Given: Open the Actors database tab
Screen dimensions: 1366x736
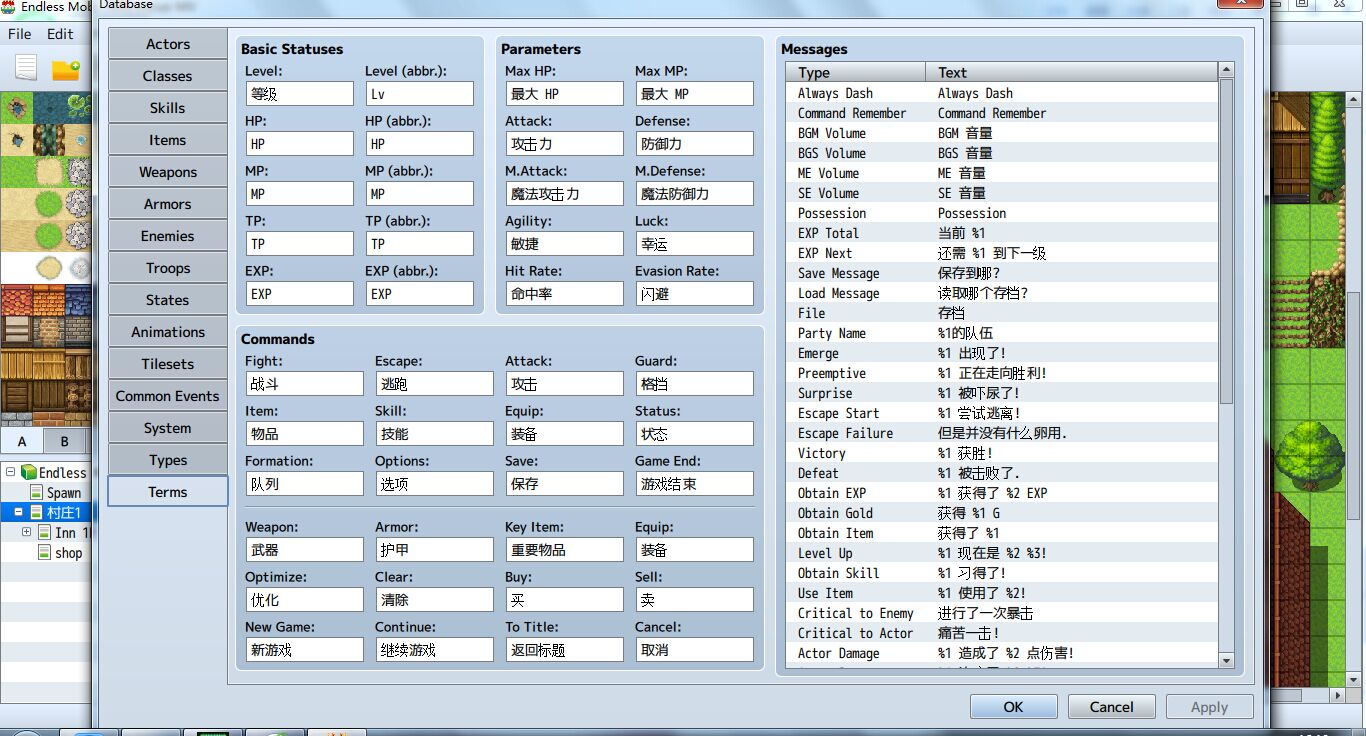Looking at the screenshot, I should 168,44.
